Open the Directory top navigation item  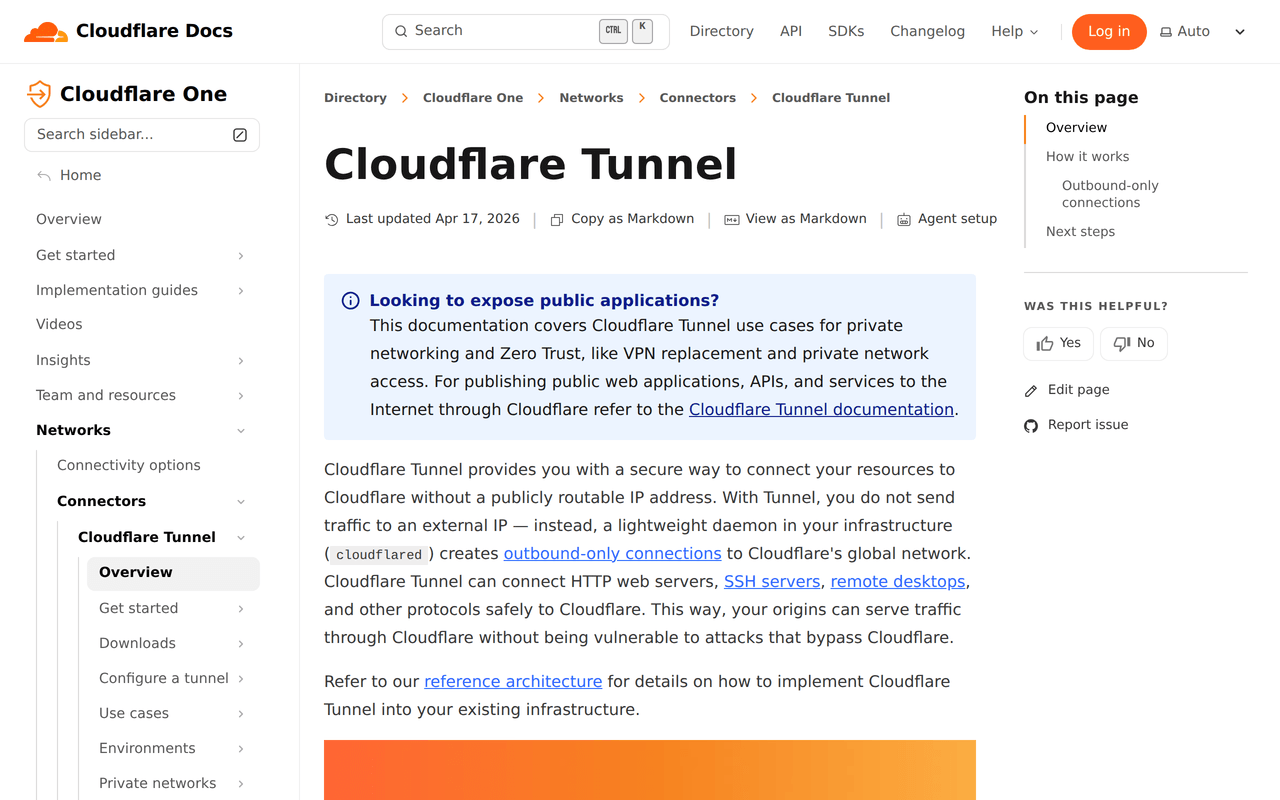721,32
